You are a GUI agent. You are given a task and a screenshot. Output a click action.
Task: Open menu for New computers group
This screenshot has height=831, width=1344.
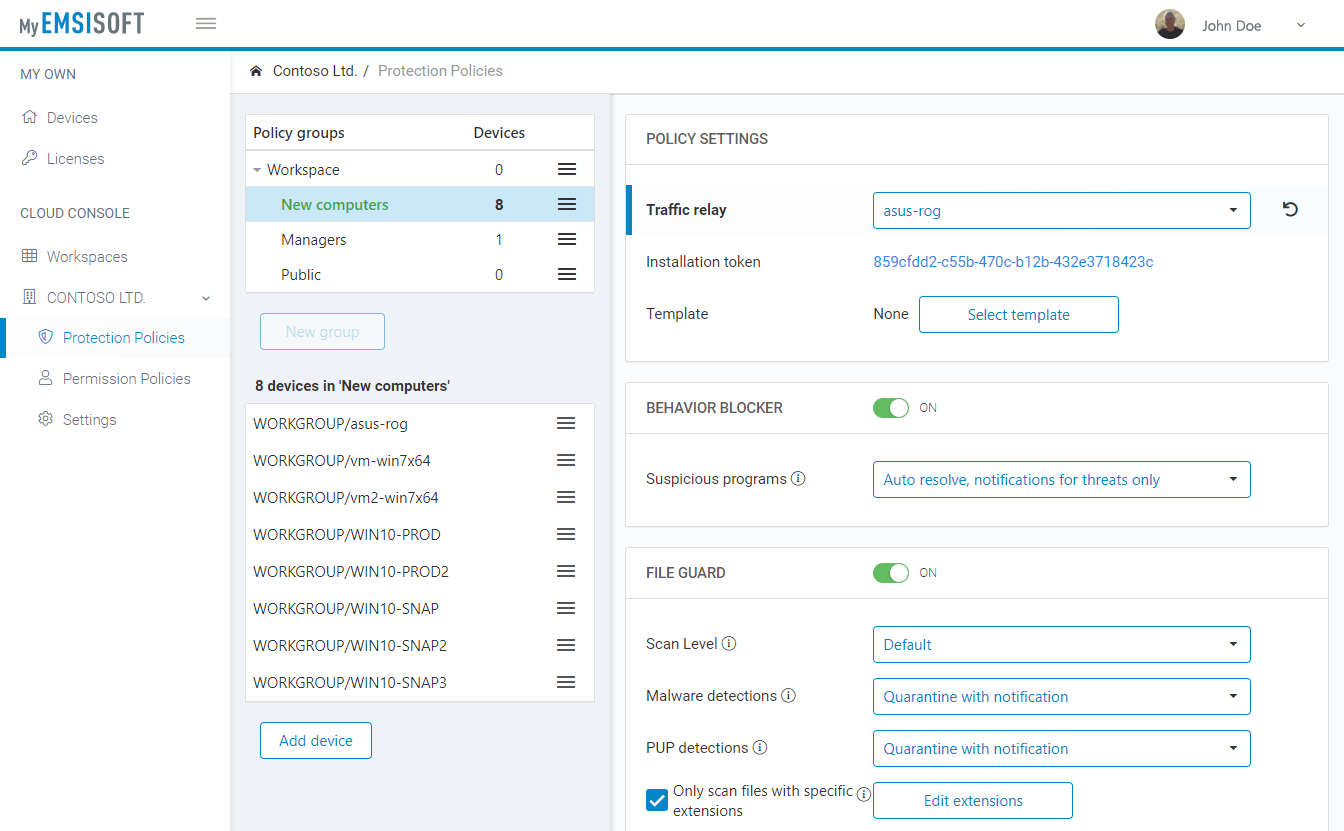click(567, 204)
